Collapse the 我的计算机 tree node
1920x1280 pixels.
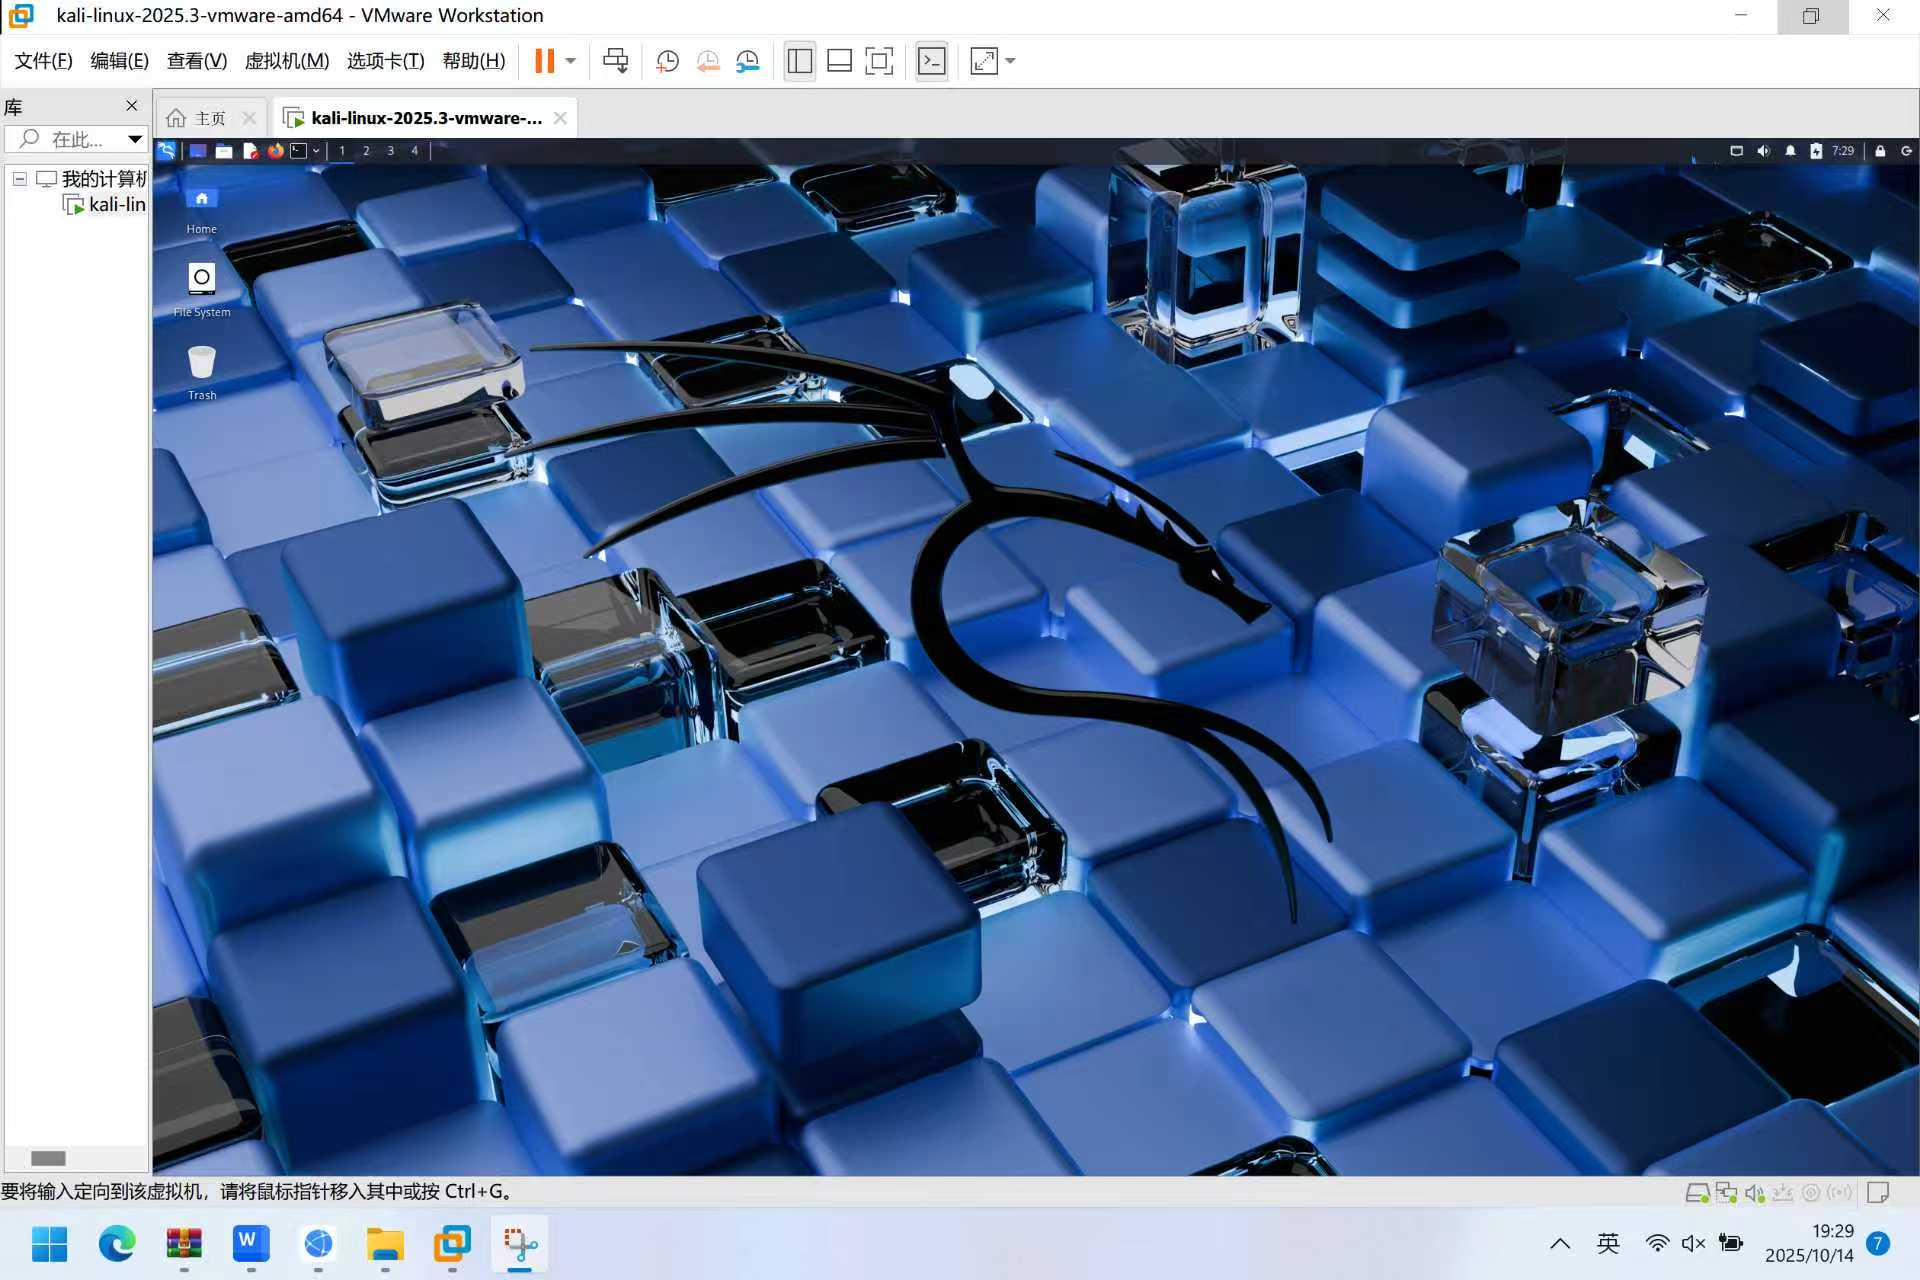tap(19, 179)
